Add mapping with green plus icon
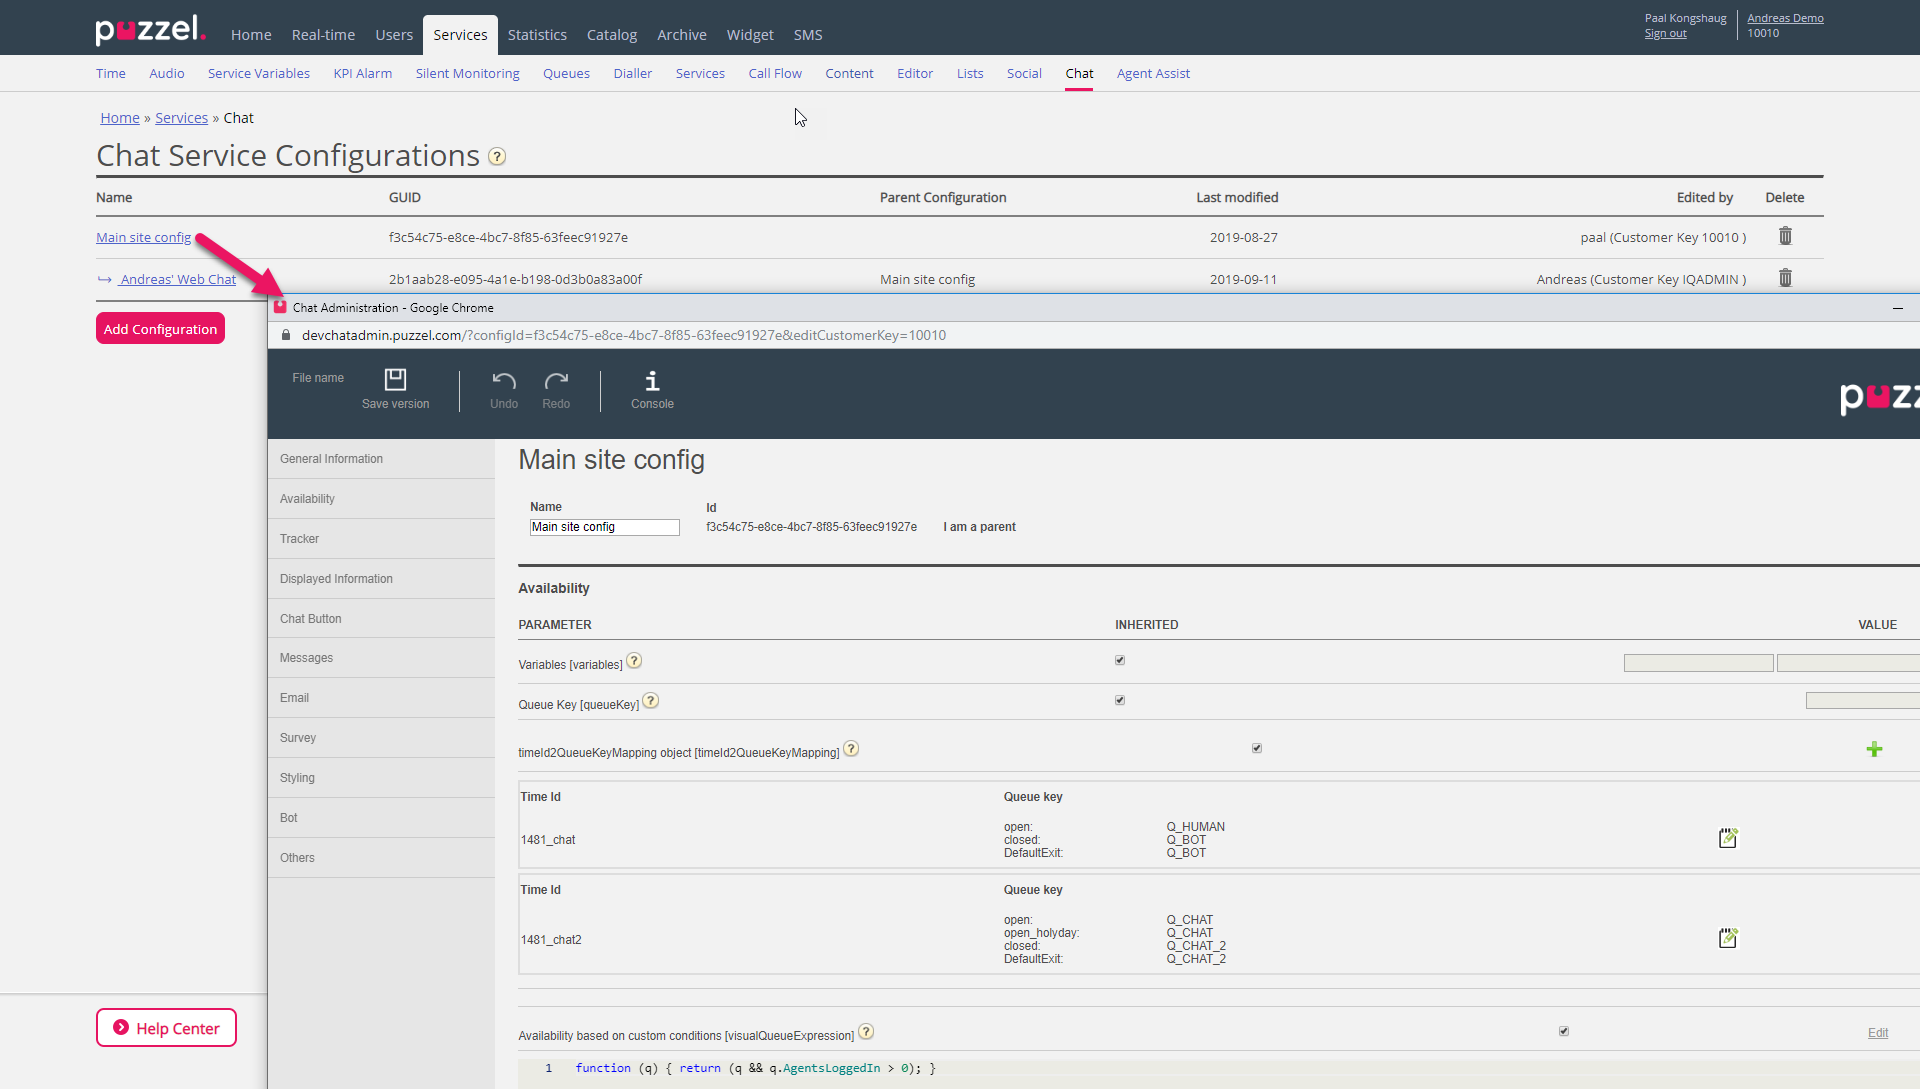The width and height of the screenshot is (1920, 1089). pos(1874,750)
